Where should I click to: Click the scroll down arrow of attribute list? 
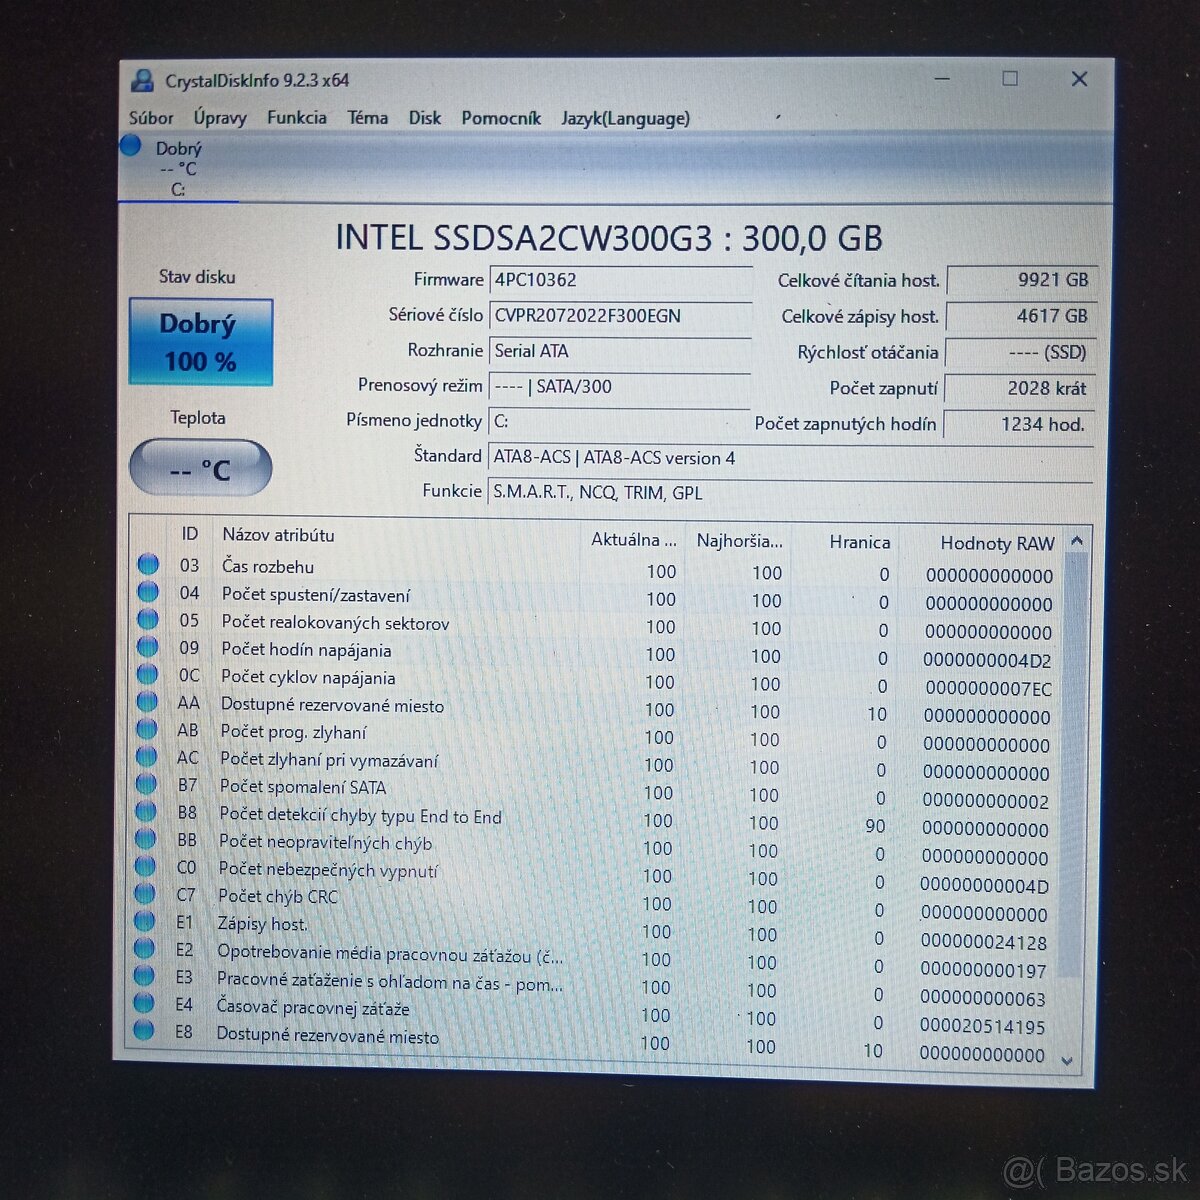click(x=1067, y=1061)
